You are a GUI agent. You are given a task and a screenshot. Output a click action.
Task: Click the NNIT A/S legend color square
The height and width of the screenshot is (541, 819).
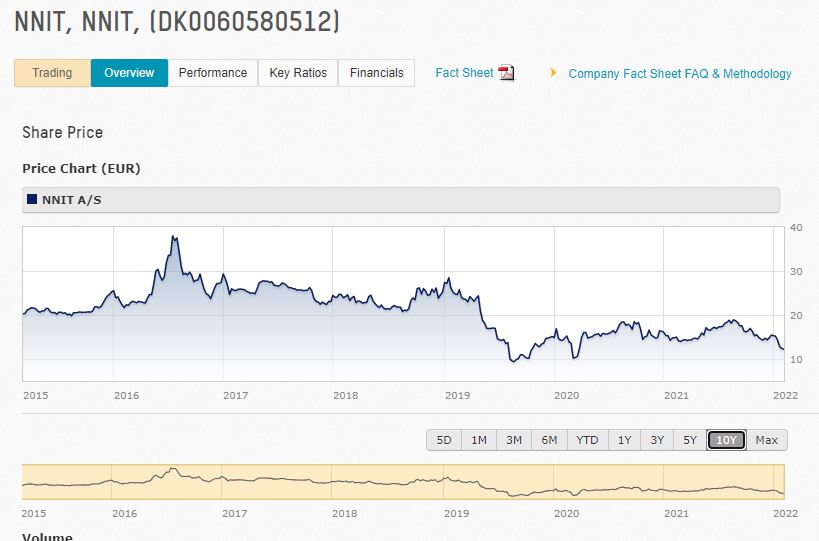click(x=32, y=199)
